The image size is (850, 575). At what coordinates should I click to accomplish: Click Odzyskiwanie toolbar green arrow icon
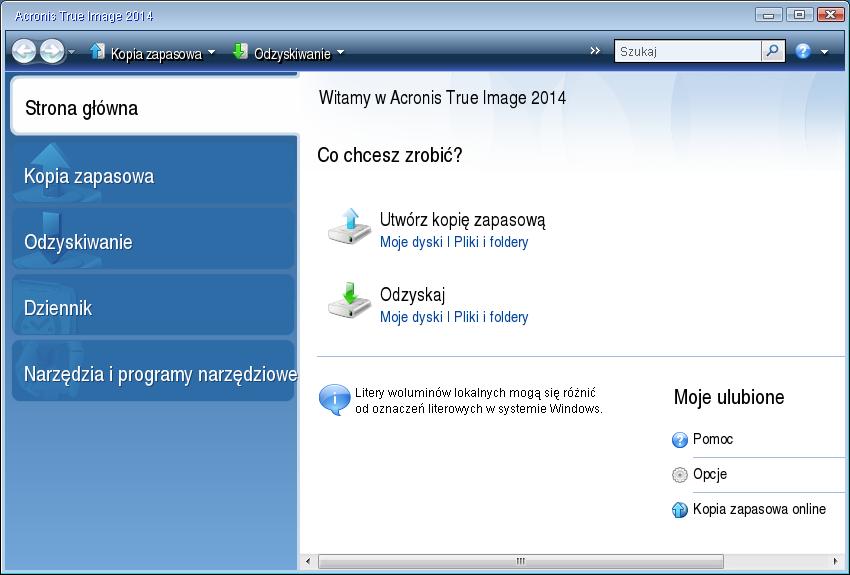[240, 51]
